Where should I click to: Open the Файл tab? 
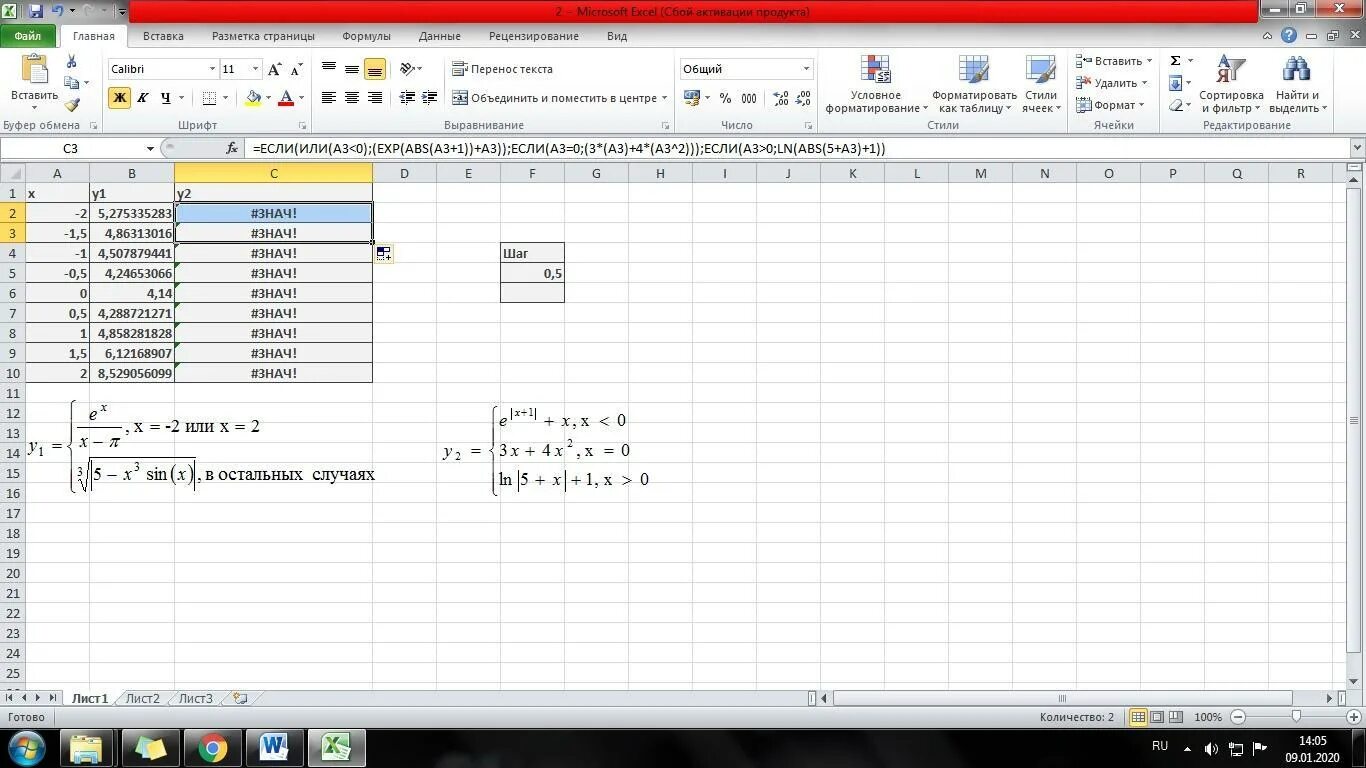(x=28, y=36)
